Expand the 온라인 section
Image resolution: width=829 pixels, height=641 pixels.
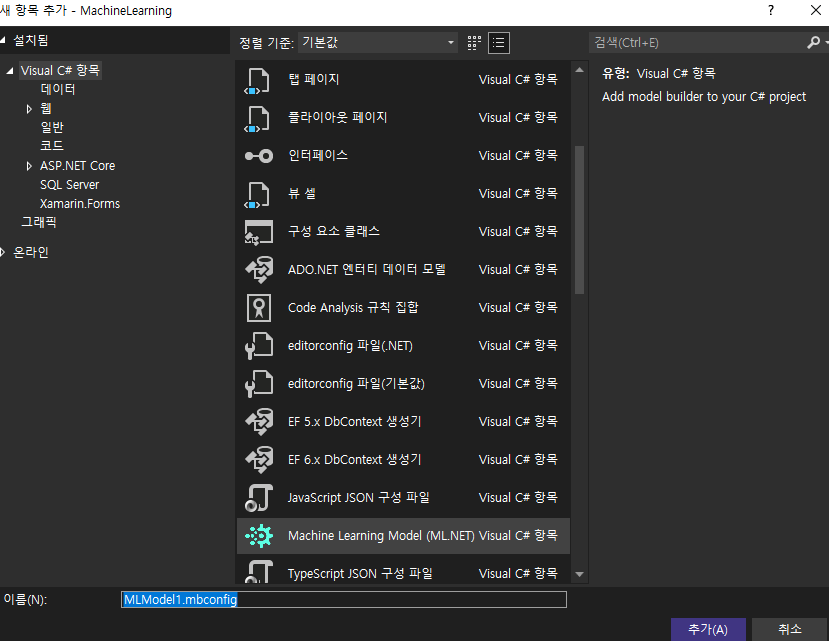point(3,252)
